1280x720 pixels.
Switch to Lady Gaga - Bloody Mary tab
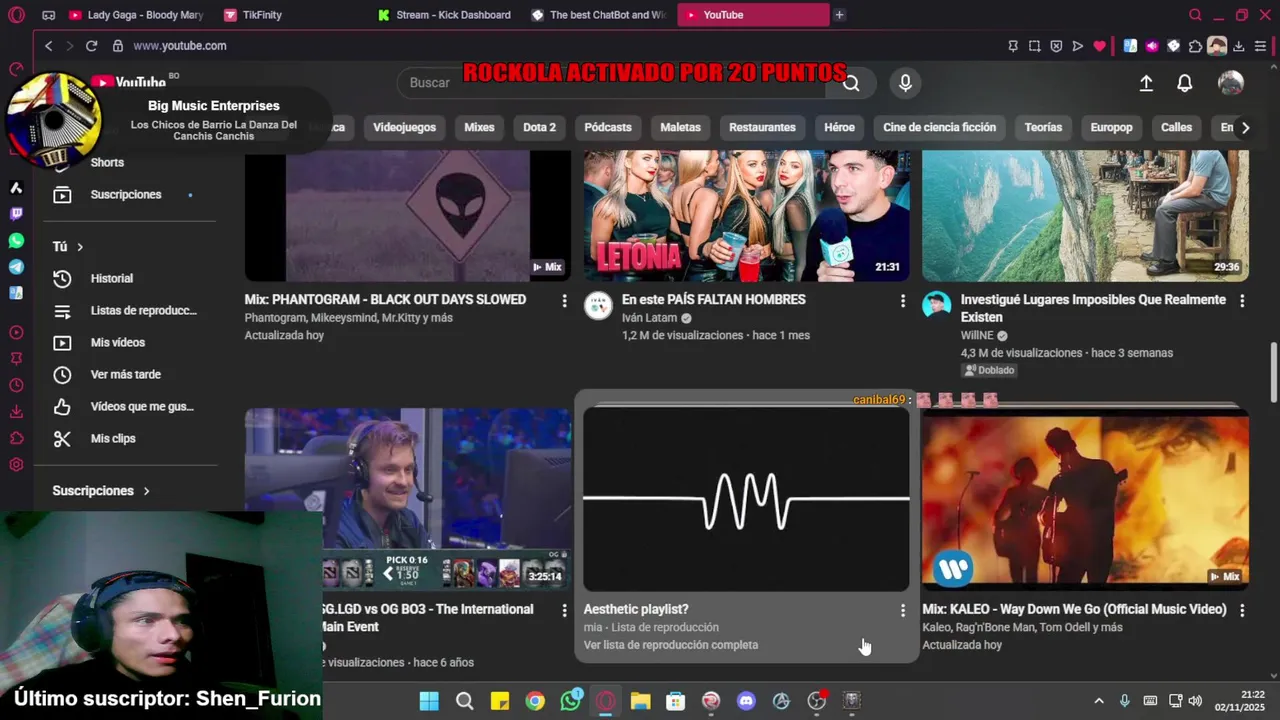pos(136,15)
